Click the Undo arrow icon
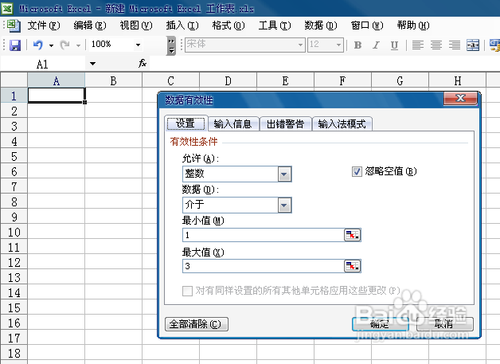Viewport: 500px width, 364px height. pos(38,45)
